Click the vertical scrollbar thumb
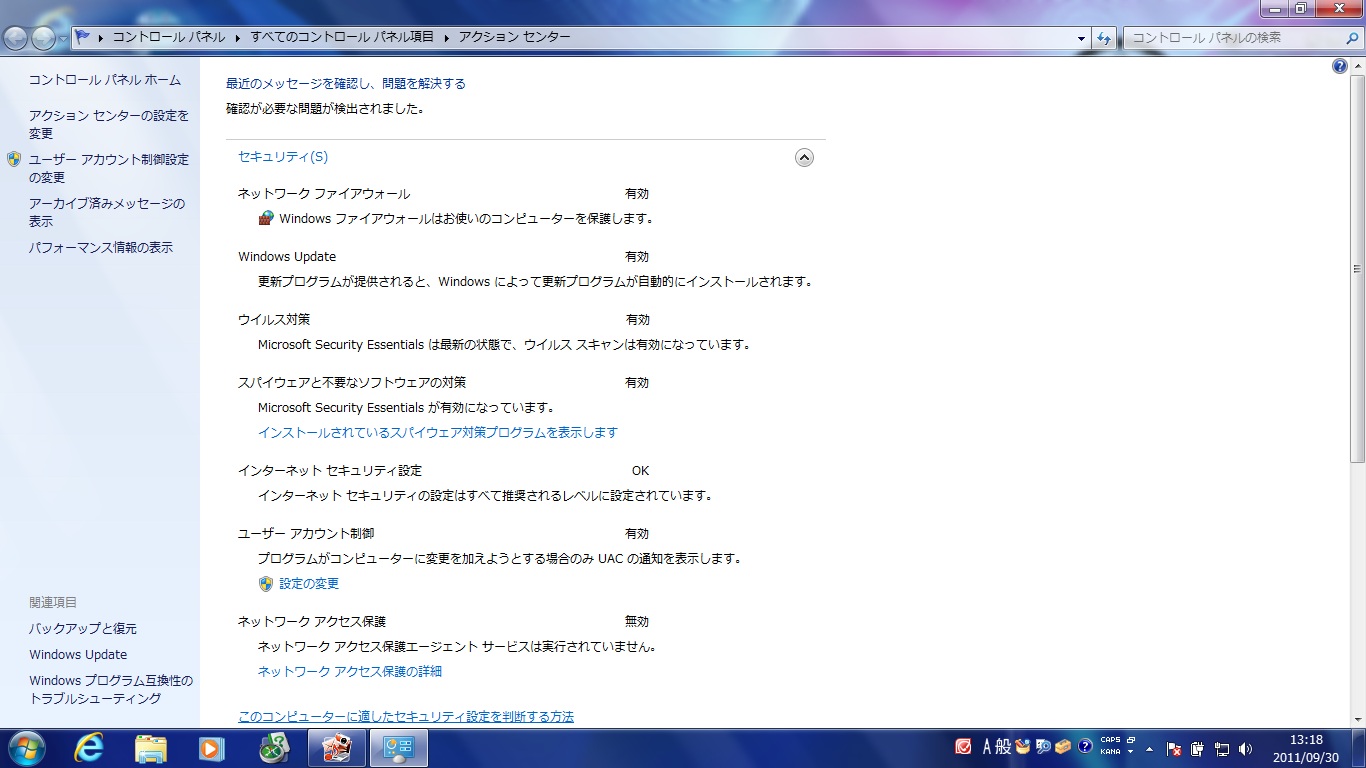The width and height of the screenshot is (1366, 768). (1357, 268)
